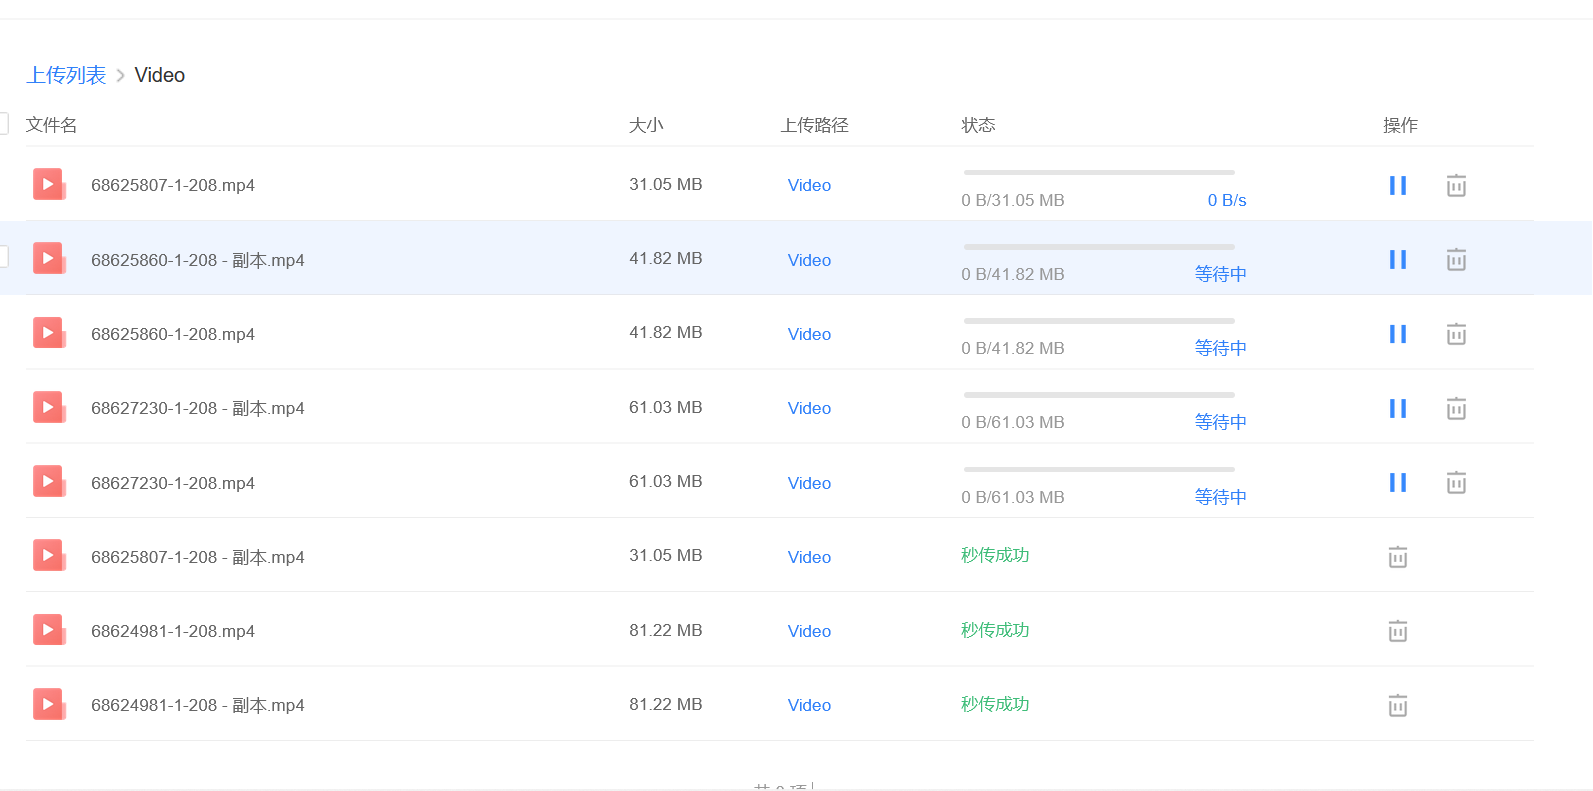This screenshot has width=1593, height=791.
Task: Pause upload of 68627230-1-208.mp4
Action: click(x=1397, y=483)
